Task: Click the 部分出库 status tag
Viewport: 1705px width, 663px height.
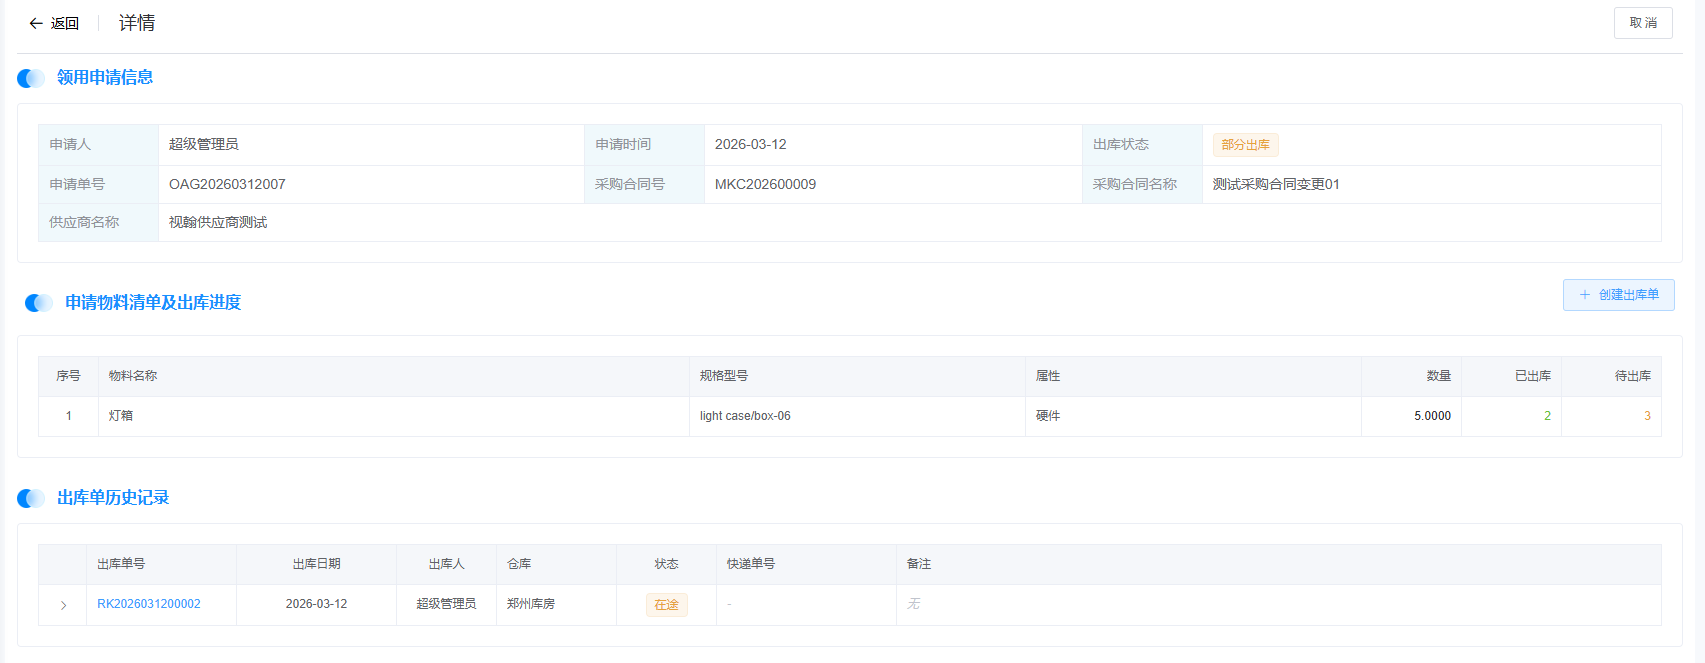Action: [1245, 145]
